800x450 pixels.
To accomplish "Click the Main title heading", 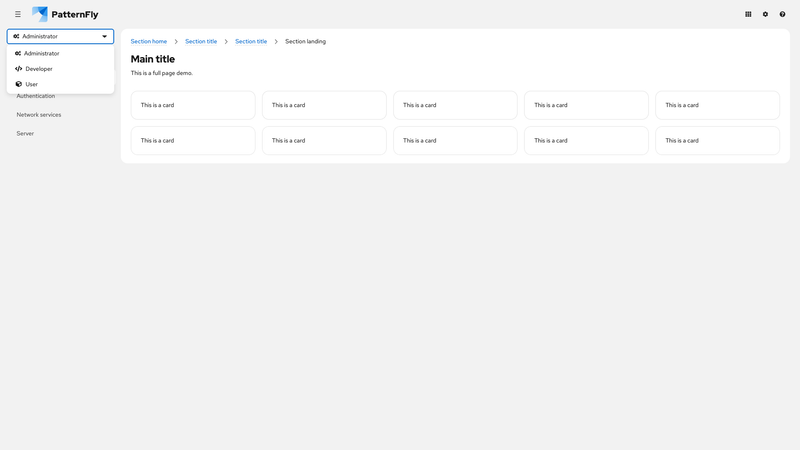I will click(x=153, y=59).
